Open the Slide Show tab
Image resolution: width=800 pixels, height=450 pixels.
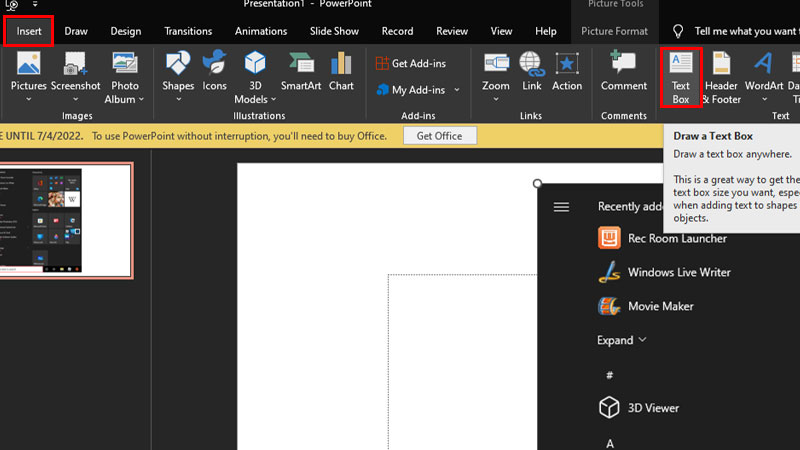[x=334, y=31]
